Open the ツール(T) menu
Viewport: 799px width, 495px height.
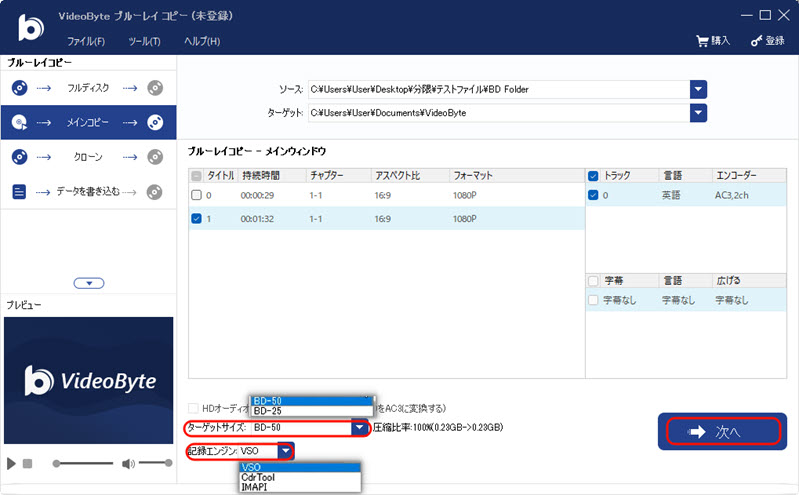coord(144,41)
